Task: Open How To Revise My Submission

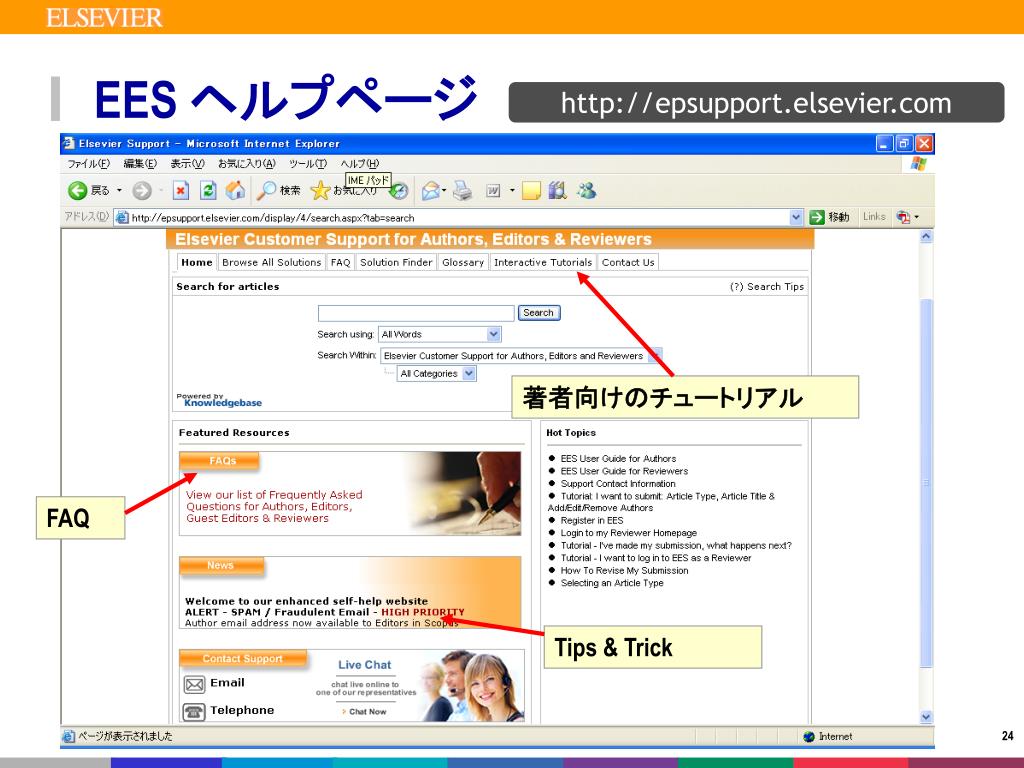Action: 624,571
